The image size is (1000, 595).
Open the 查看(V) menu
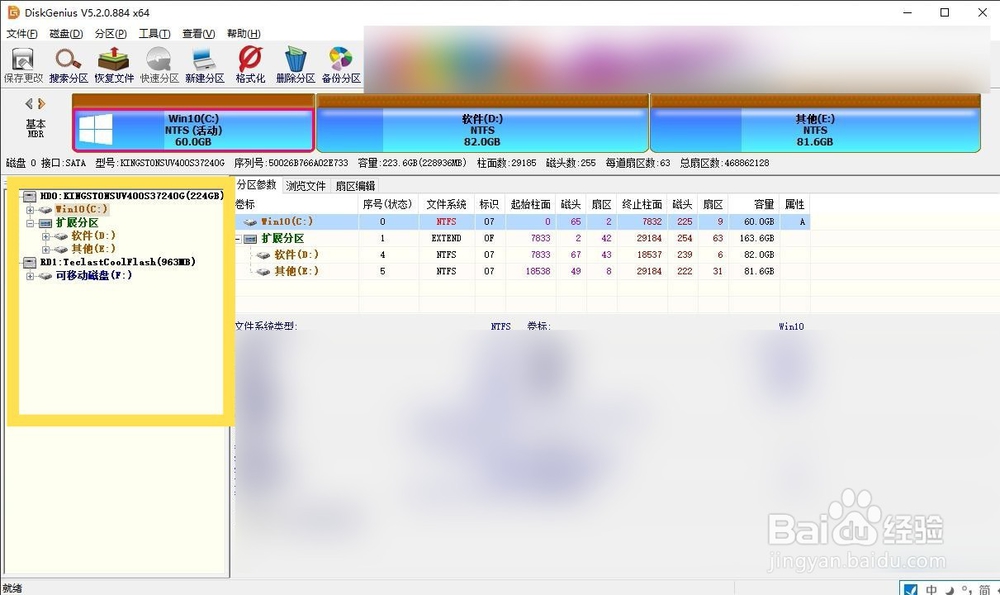coord(198,34)
